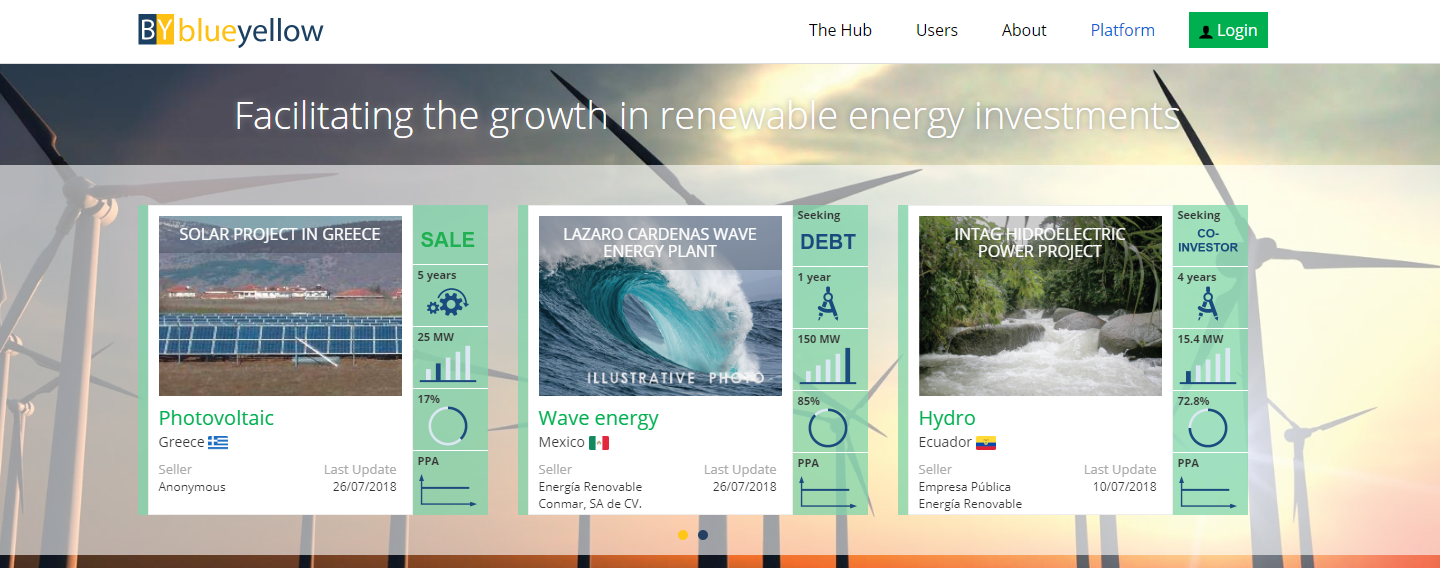Open The Hub menu item
1440x568 pixels.
click(840, 30)
